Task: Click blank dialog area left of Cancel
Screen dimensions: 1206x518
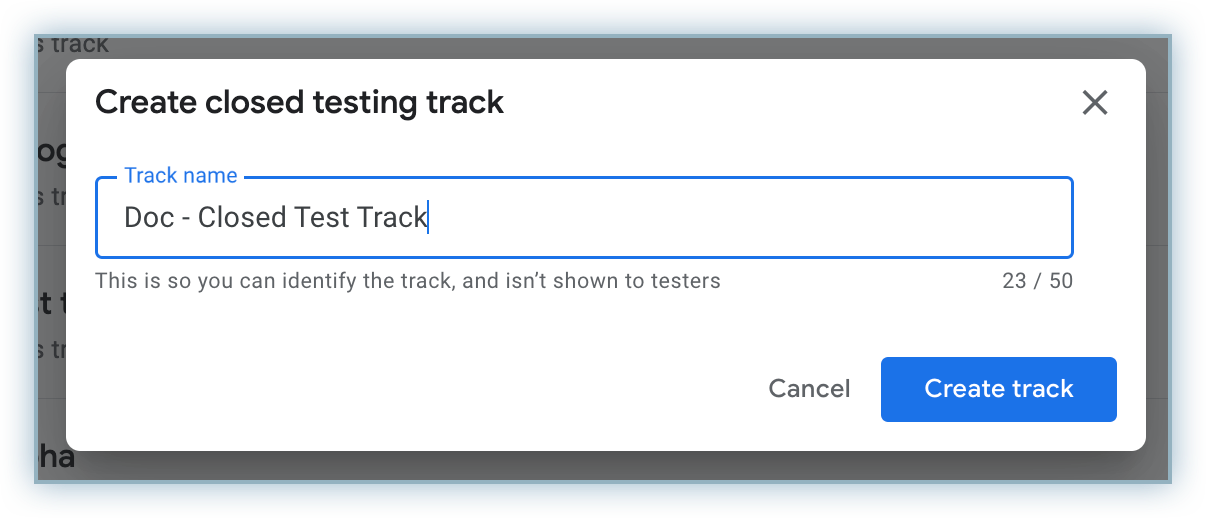Action: point(400,389)
